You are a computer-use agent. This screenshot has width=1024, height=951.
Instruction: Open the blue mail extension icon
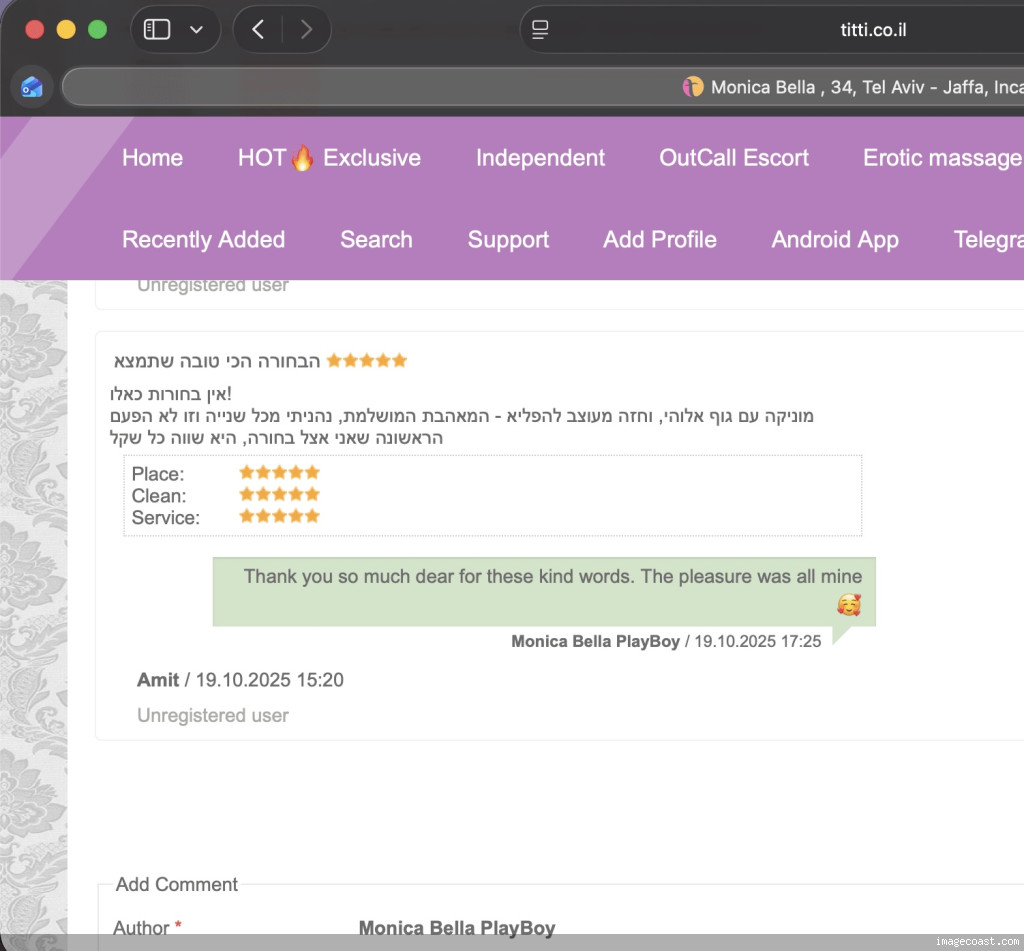click(x=32, y=87)
